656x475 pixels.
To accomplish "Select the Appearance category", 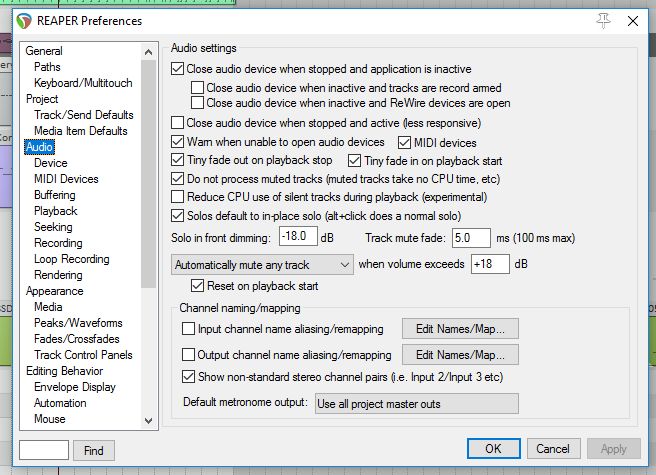I will point(54,291).
